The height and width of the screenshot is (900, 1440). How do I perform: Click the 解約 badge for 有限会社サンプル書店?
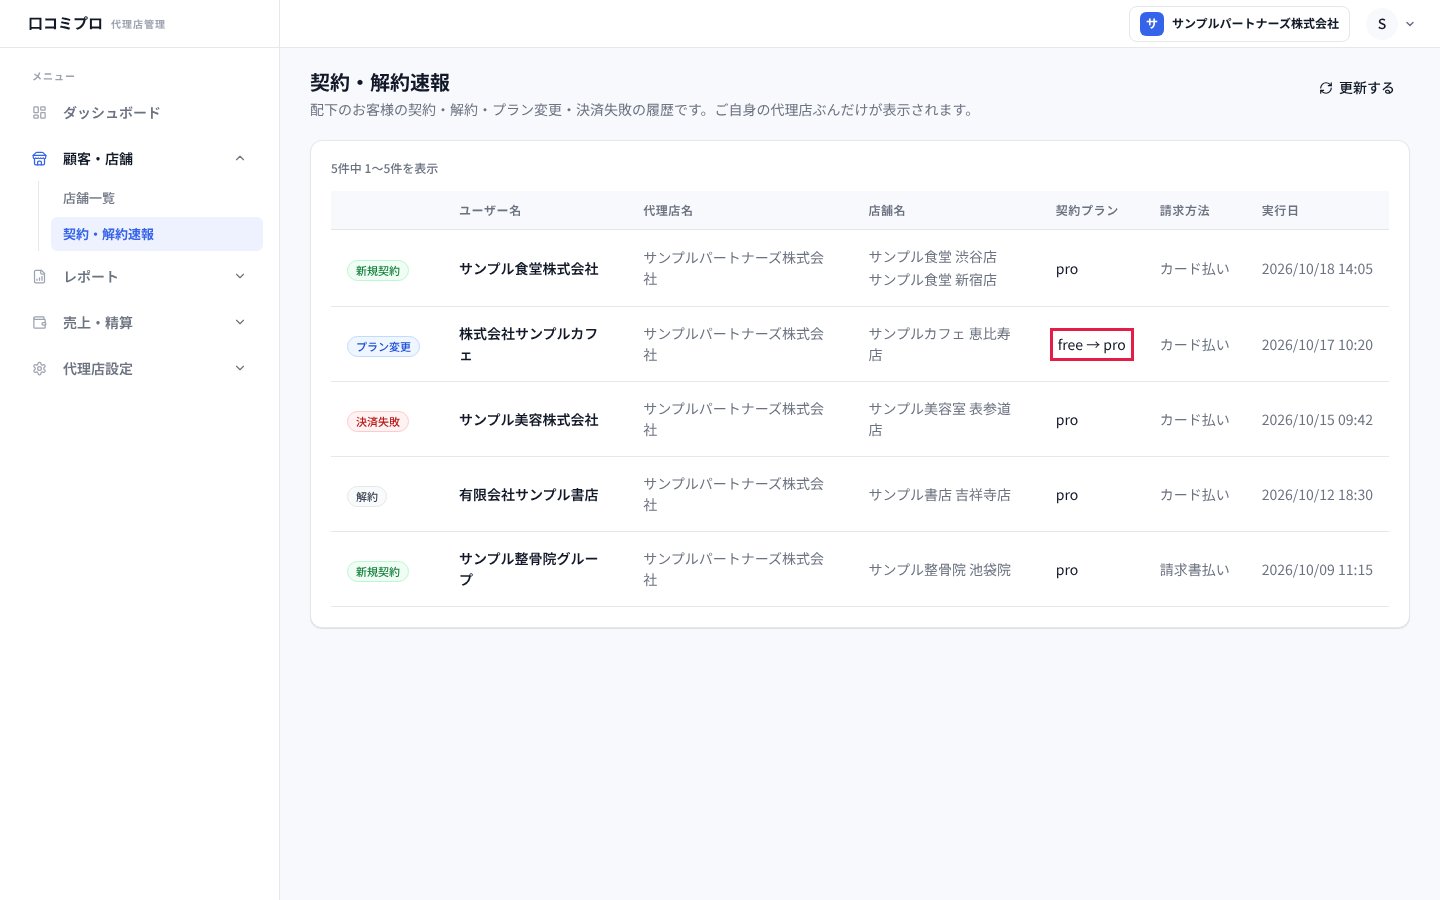point(367,497)
